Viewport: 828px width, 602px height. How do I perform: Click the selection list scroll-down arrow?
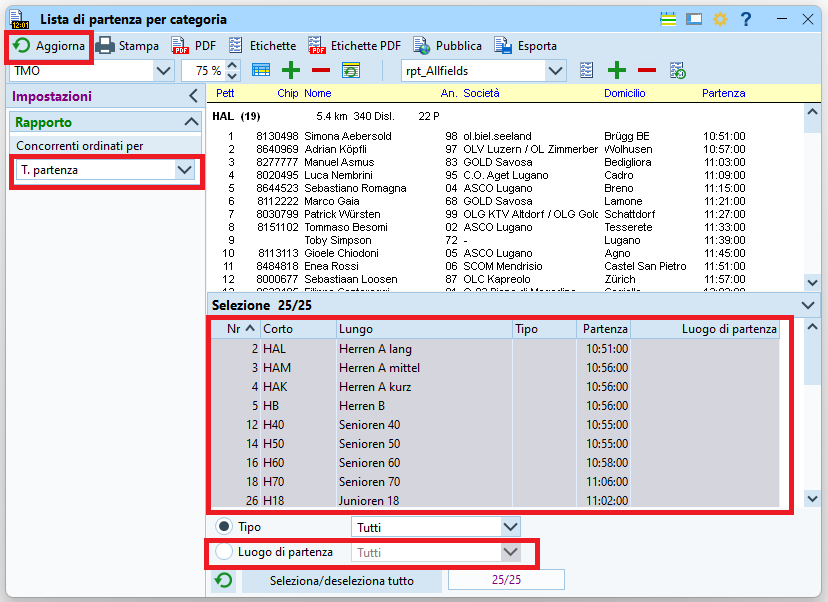pyautogui.click(x=812, y=498)
